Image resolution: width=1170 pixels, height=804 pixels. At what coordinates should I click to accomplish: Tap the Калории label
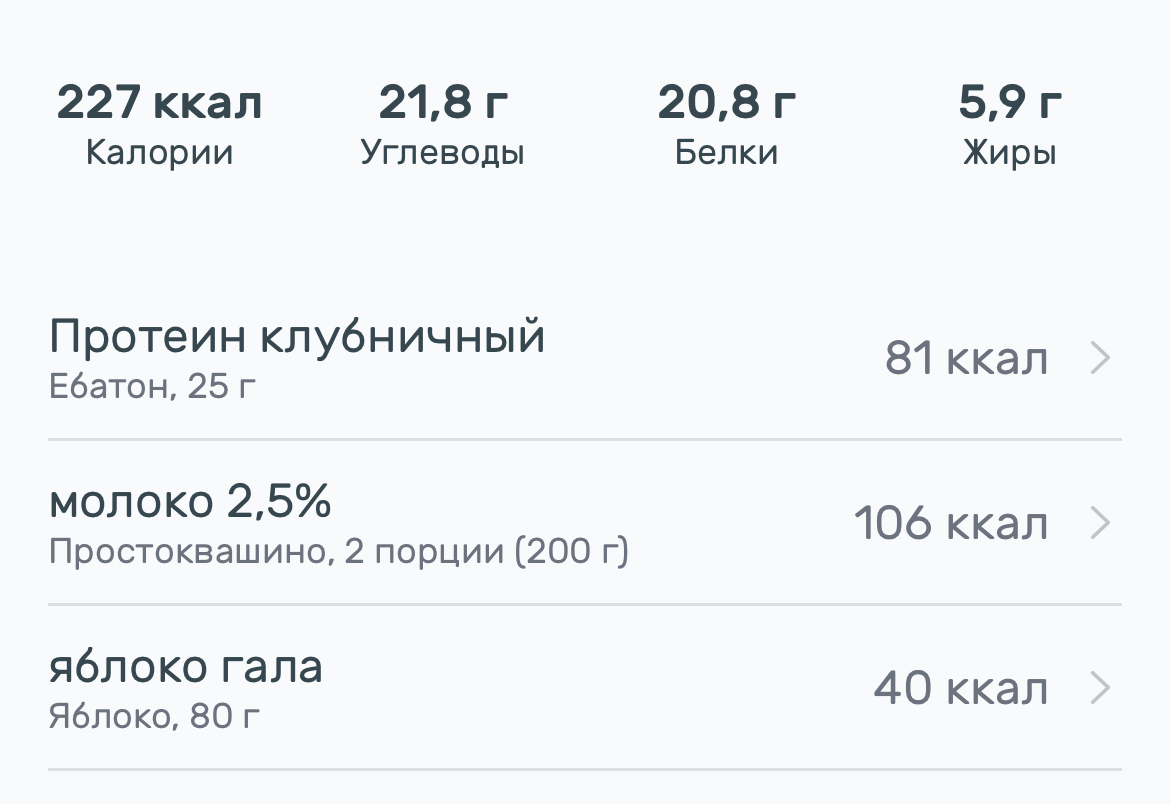click(x=159, y=153)
